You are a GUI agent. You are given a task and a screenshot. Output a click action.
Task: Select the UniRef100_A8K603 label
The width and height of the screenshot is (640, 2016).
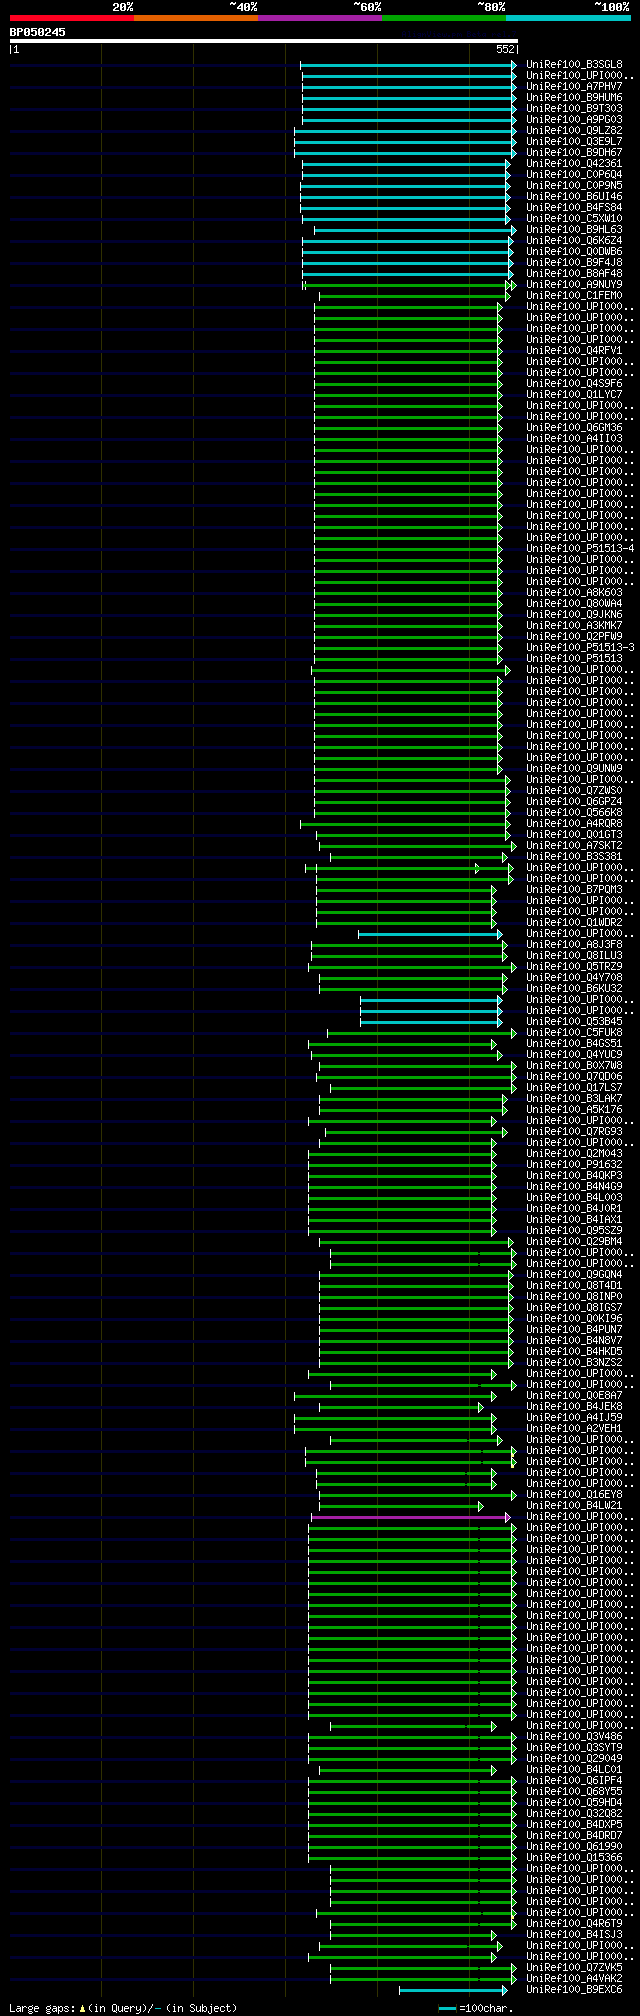(574, 593)
